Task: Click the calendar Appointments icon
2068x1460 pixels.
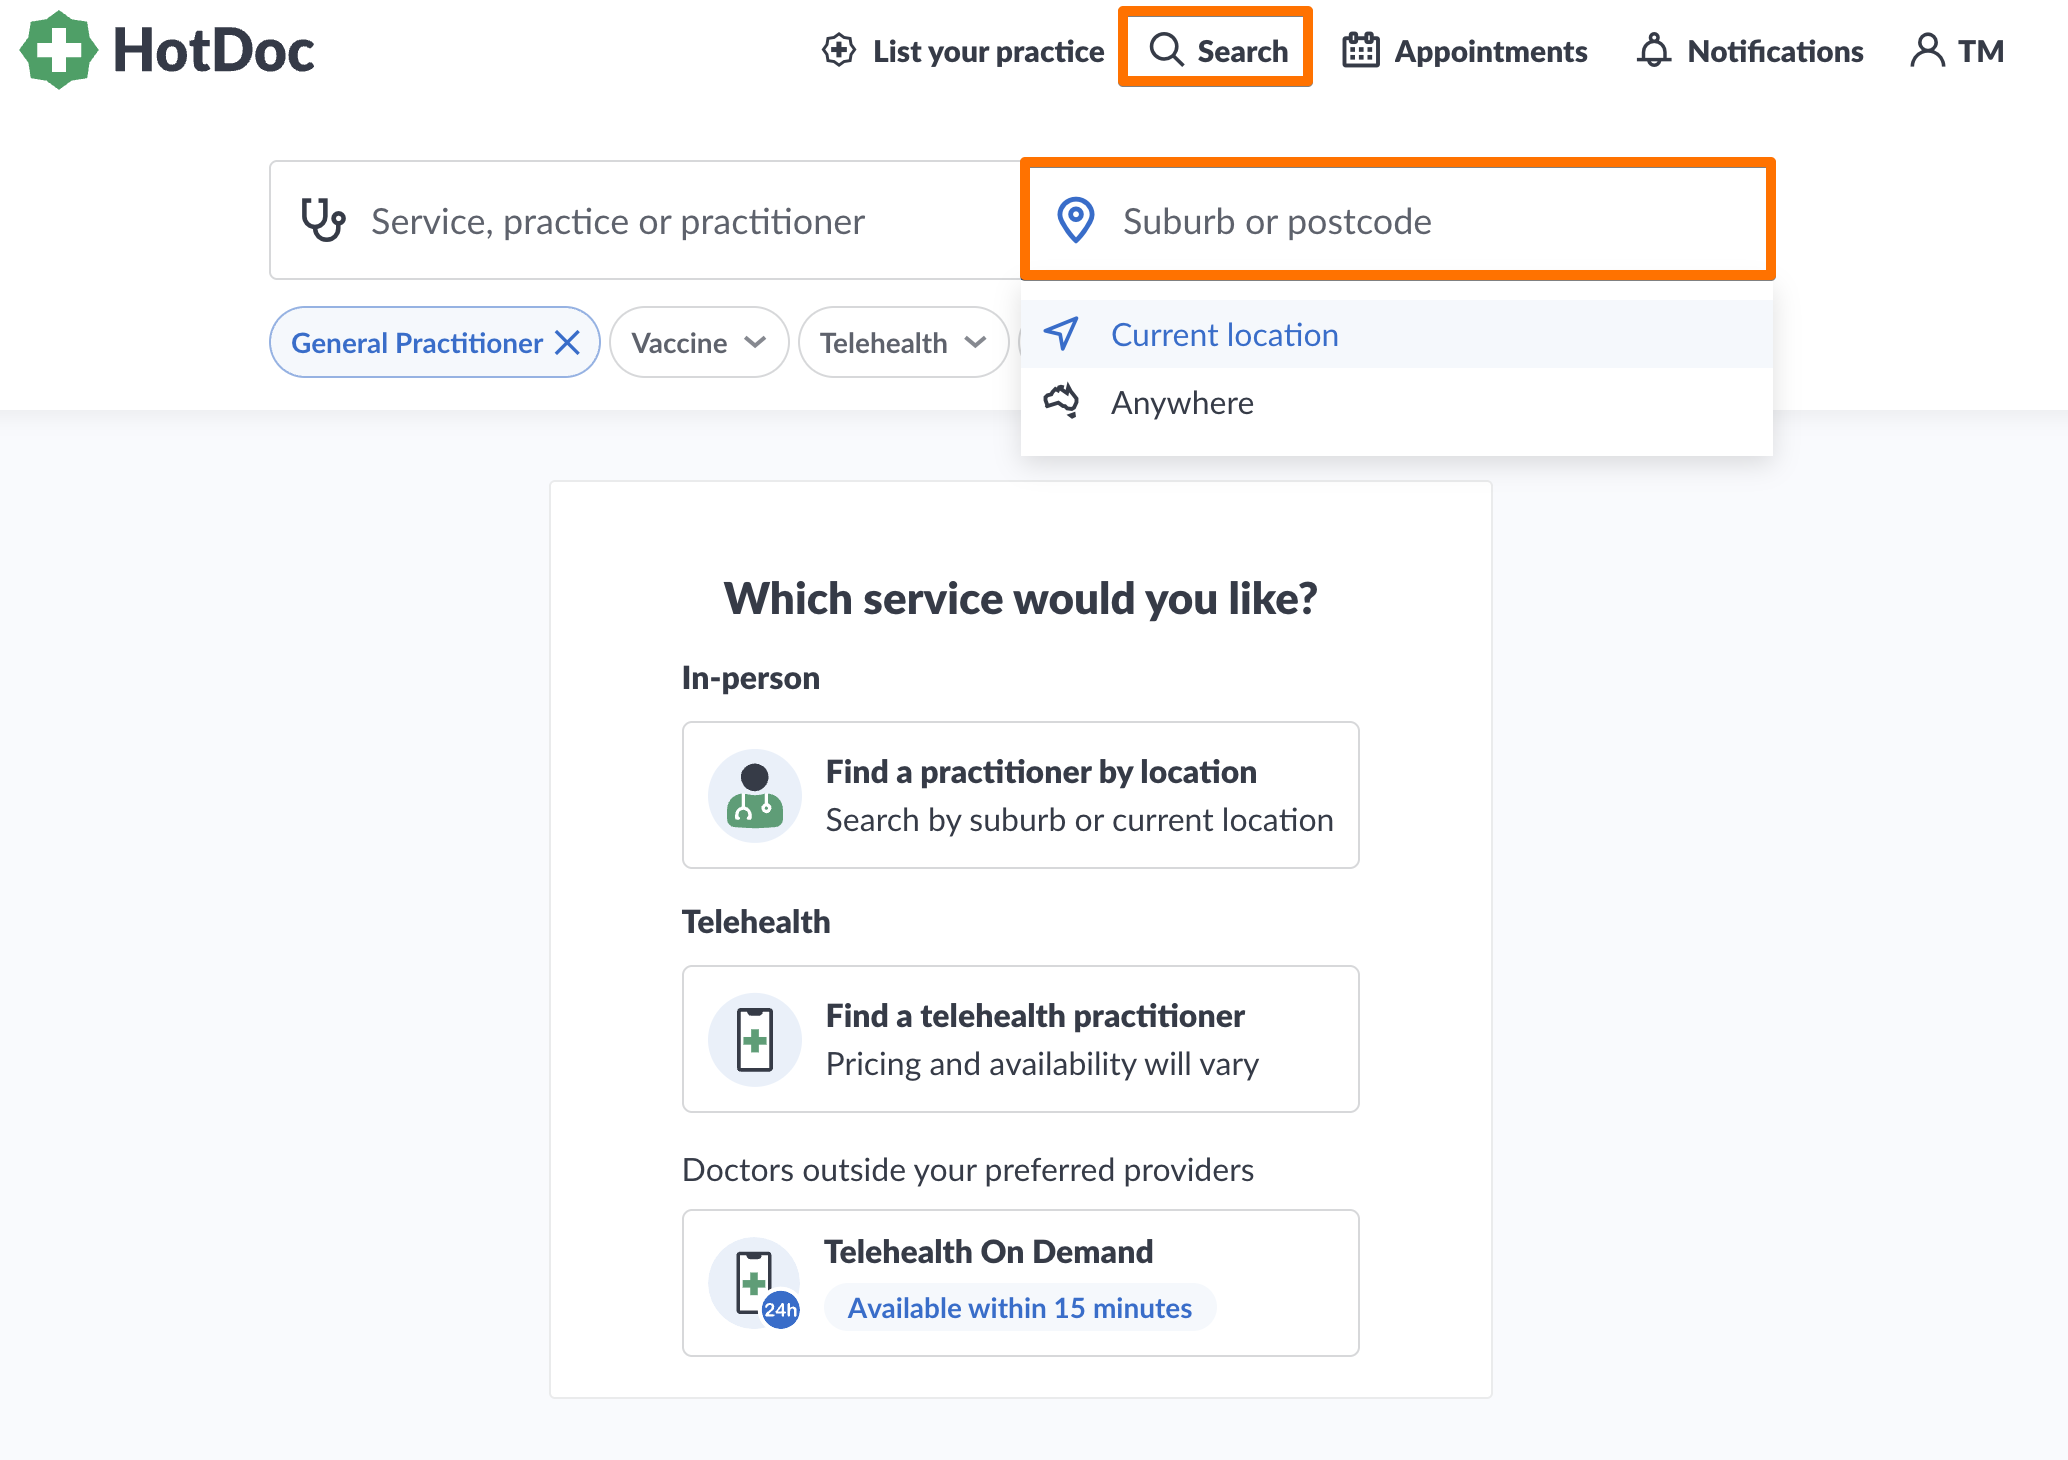Action: click(1360, 50)
